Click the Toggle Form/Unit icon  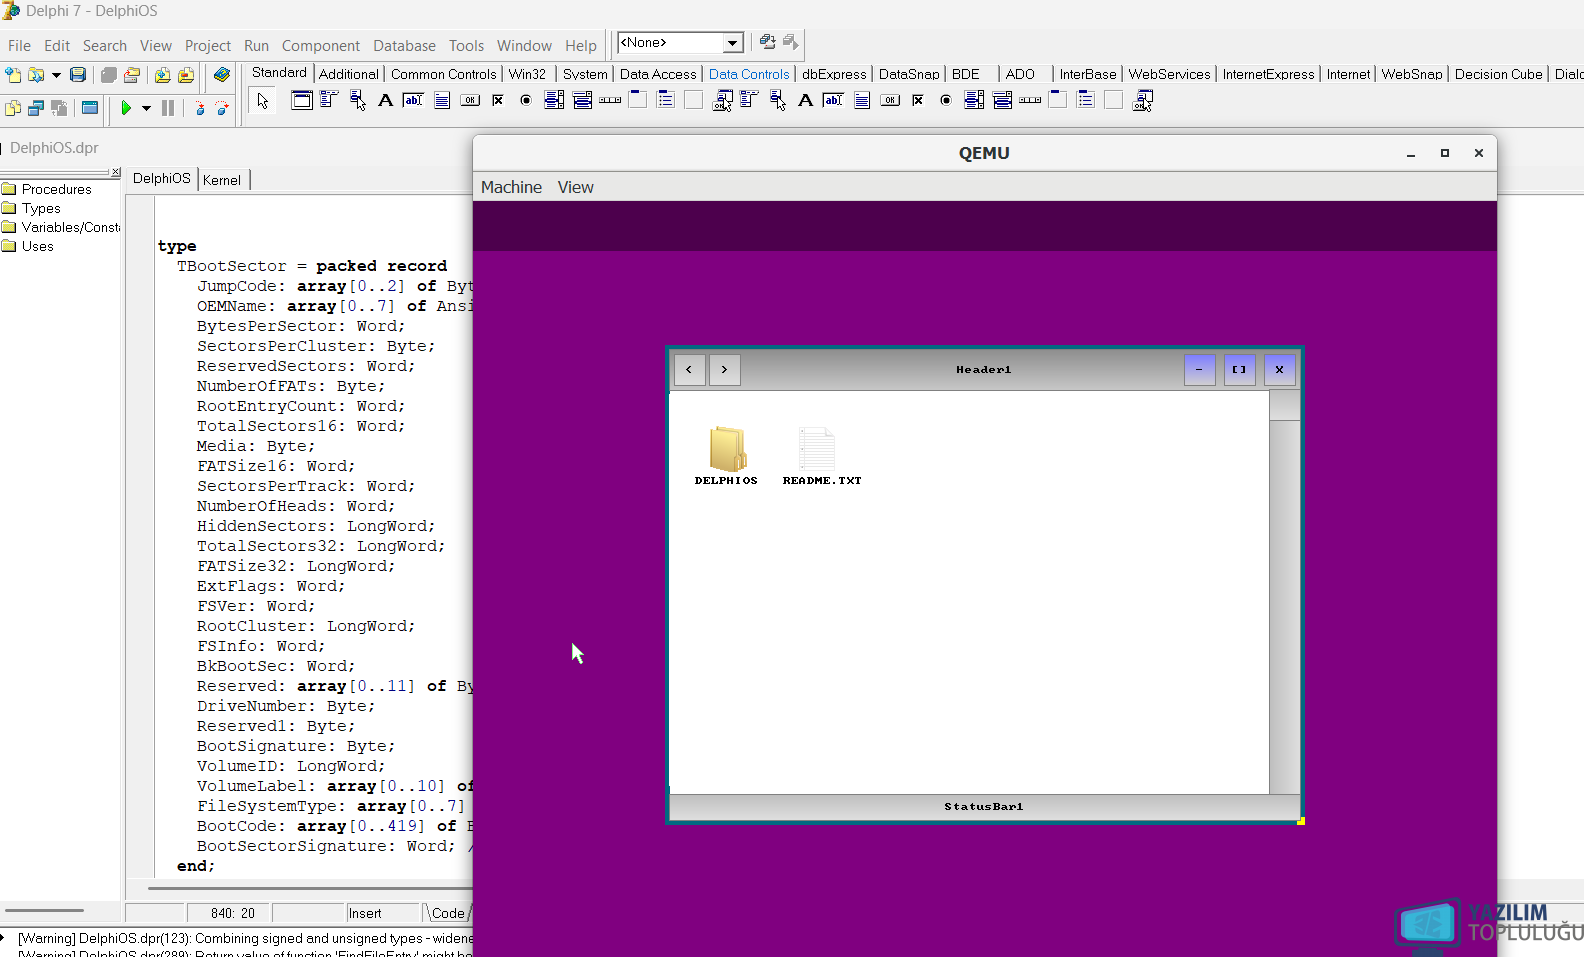(59, 108)
